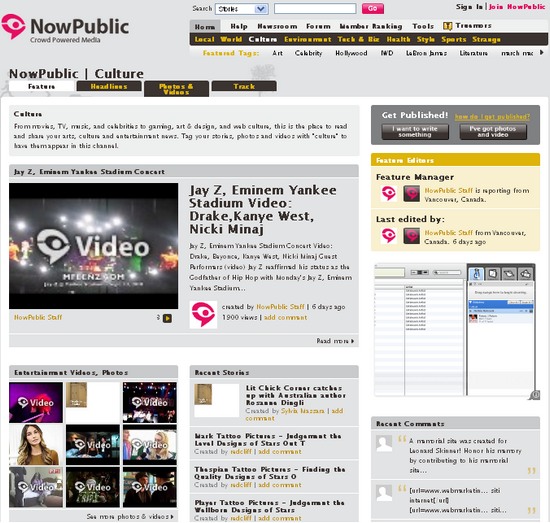Open the search category dropdown
This screenshot has width=550, height=523.
point(242,9)
